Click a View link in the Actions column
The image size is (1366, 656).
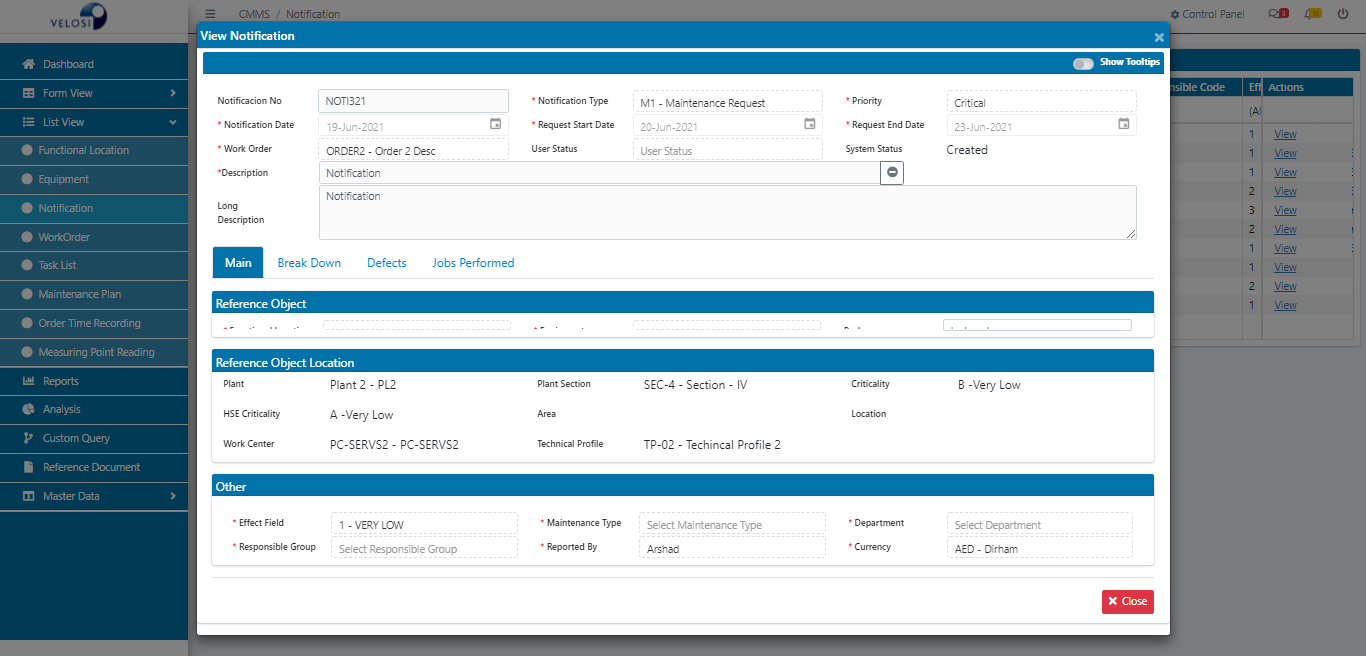click(1284, 133)
